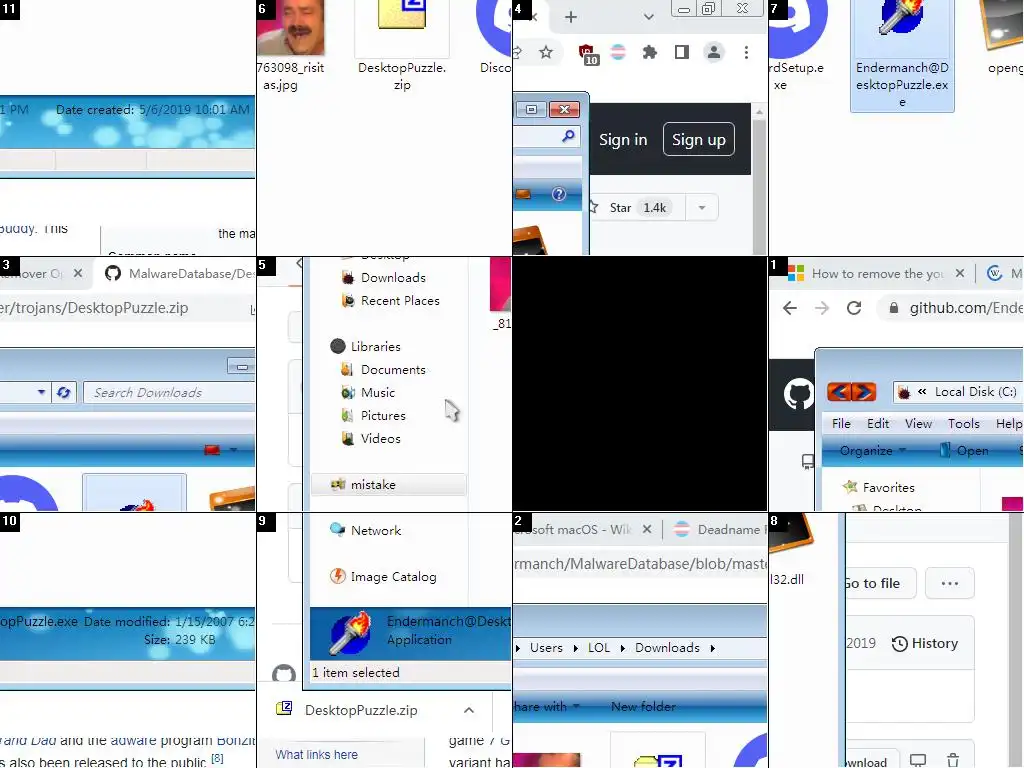The height and width of the screenshot is (768, 1024).
Task: Click the trash icon near download
Action: pos(953,760)
